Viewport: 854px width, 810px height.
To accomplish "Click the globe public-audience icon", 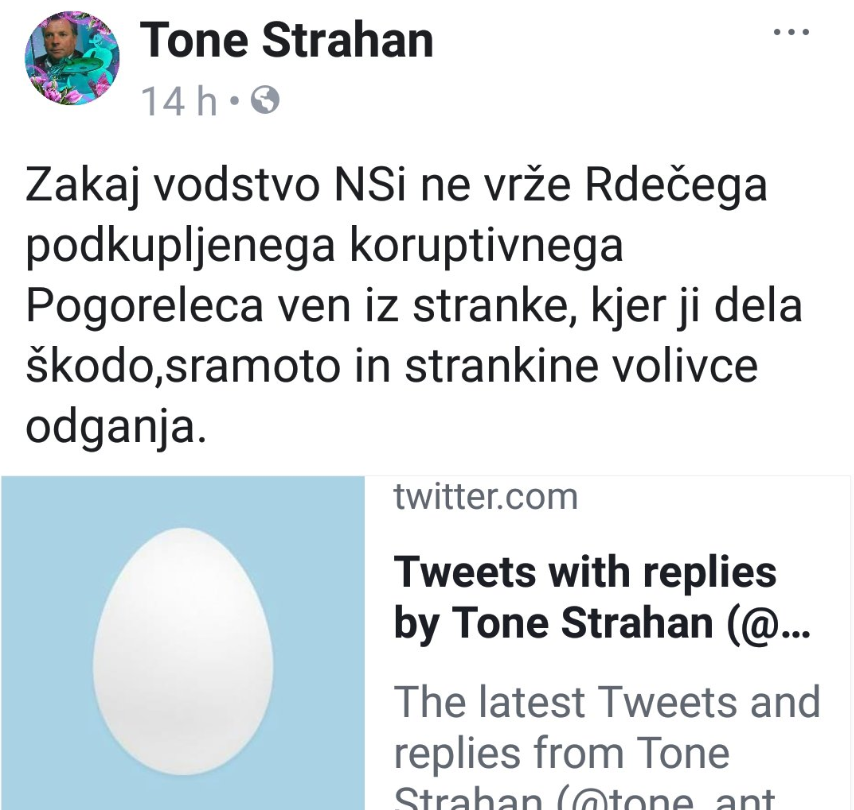I will tap(267, 100).
